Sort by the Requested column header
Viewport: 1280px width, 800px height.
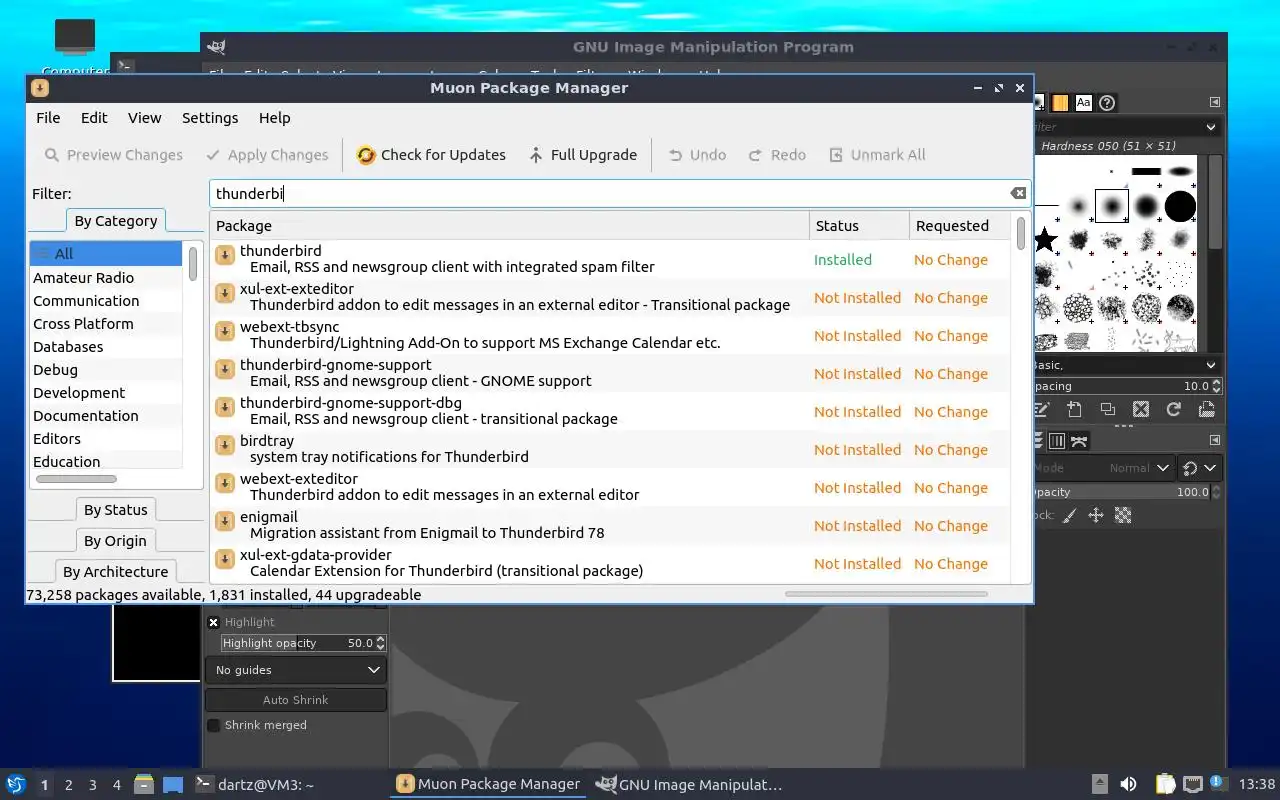pos(960,226)
